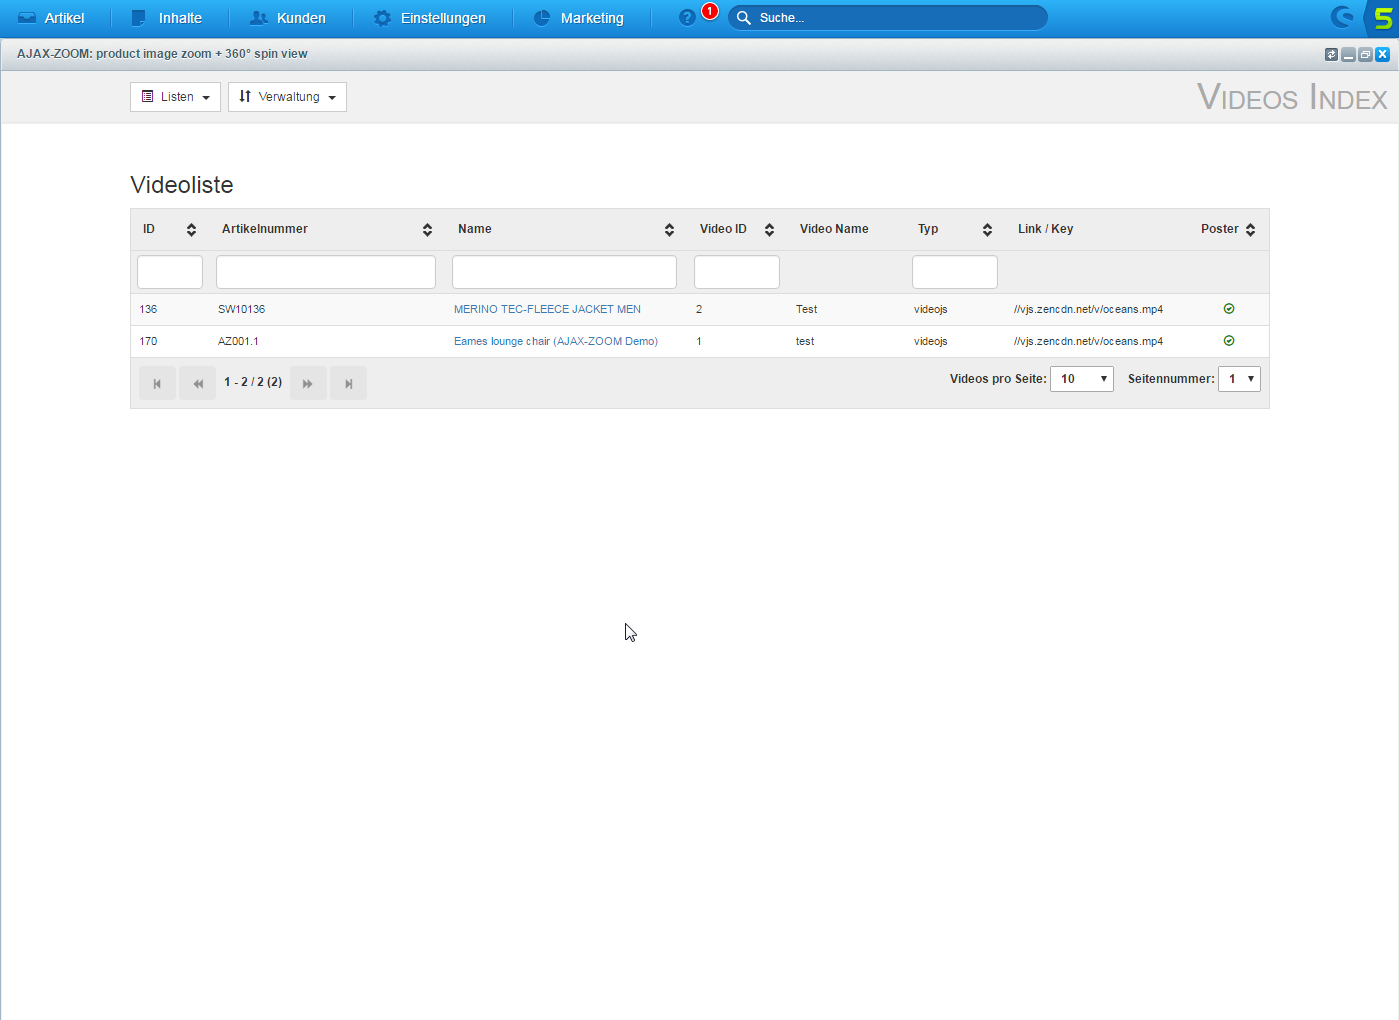
Task: Click the Listen list icon
Action: click(147, 97)
